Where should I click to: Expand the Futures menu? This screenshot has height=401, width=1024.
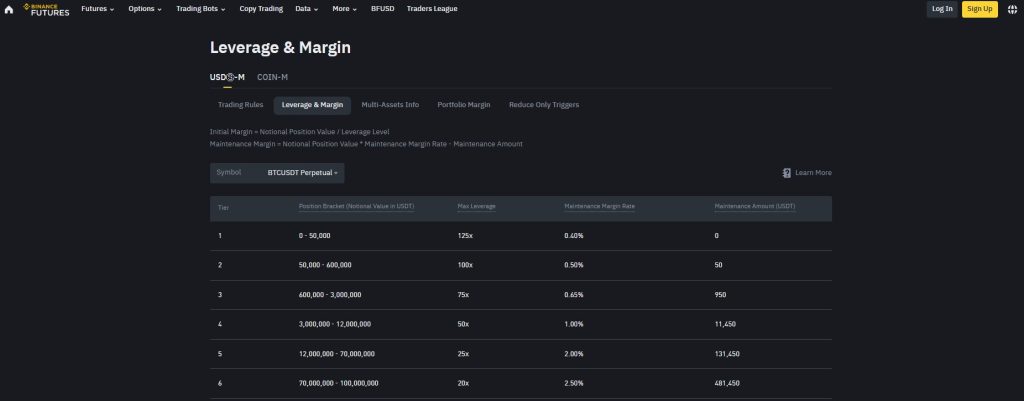pos(97,9)
